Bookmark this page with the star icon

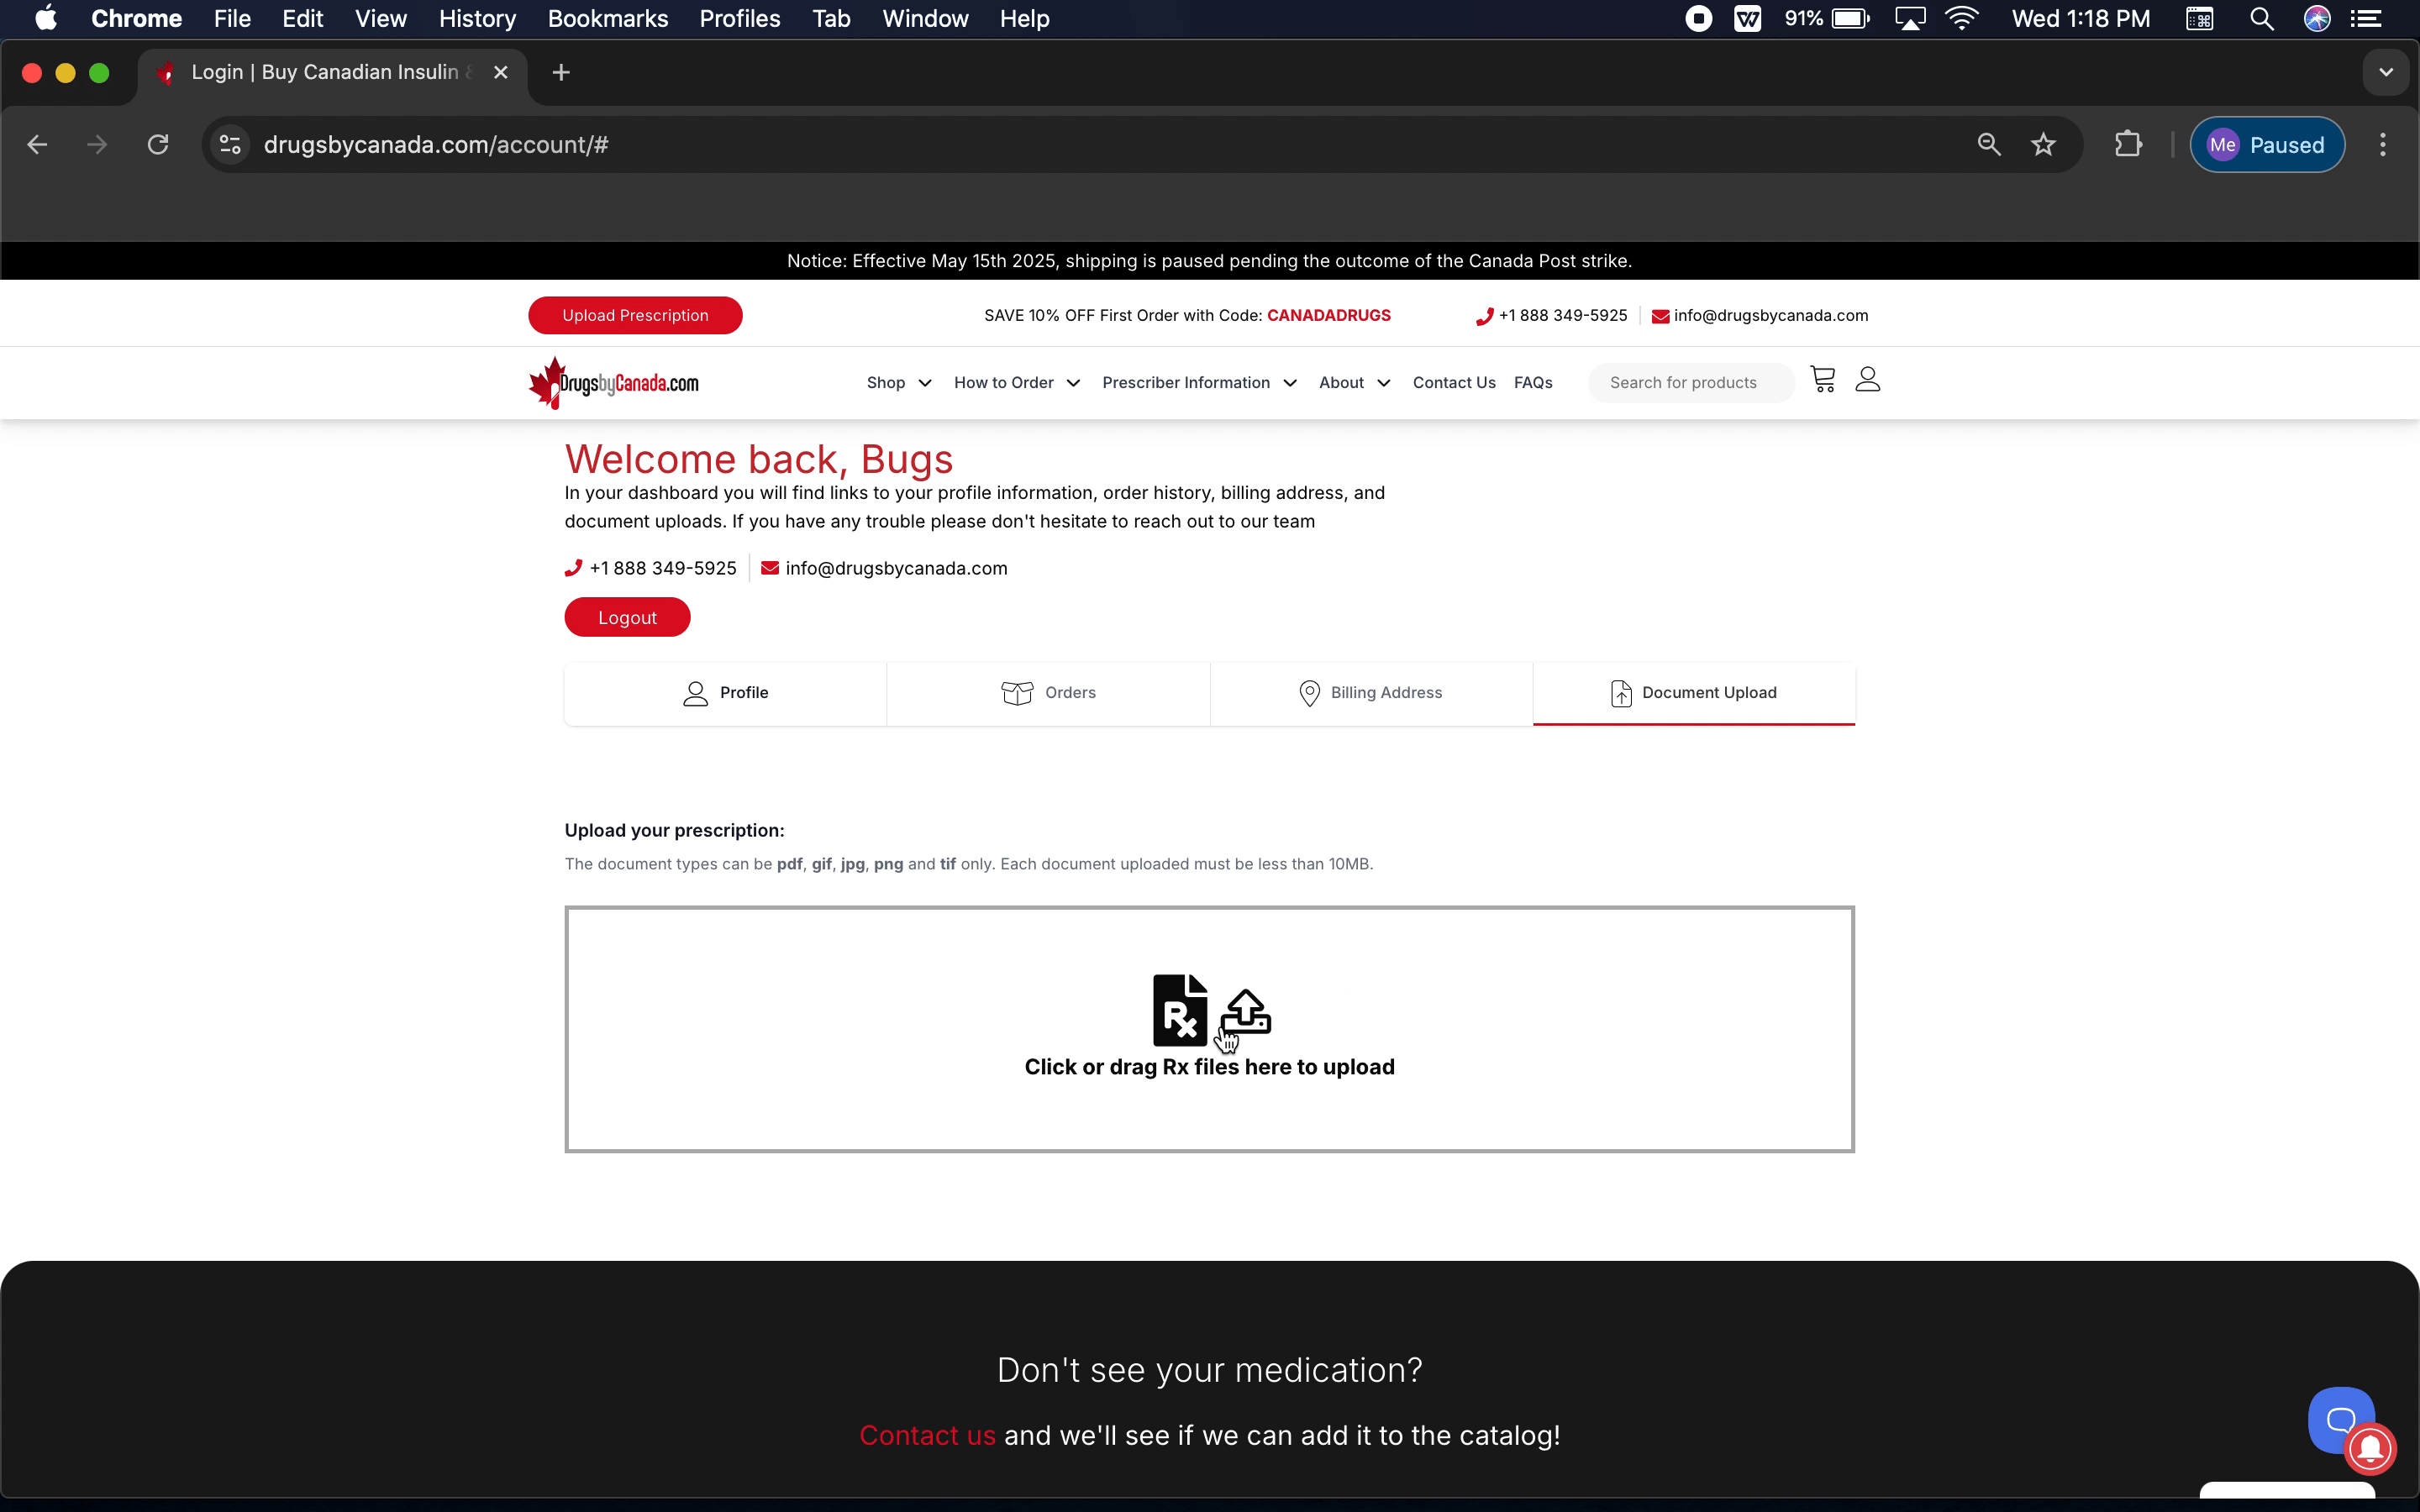[2043, 145]
